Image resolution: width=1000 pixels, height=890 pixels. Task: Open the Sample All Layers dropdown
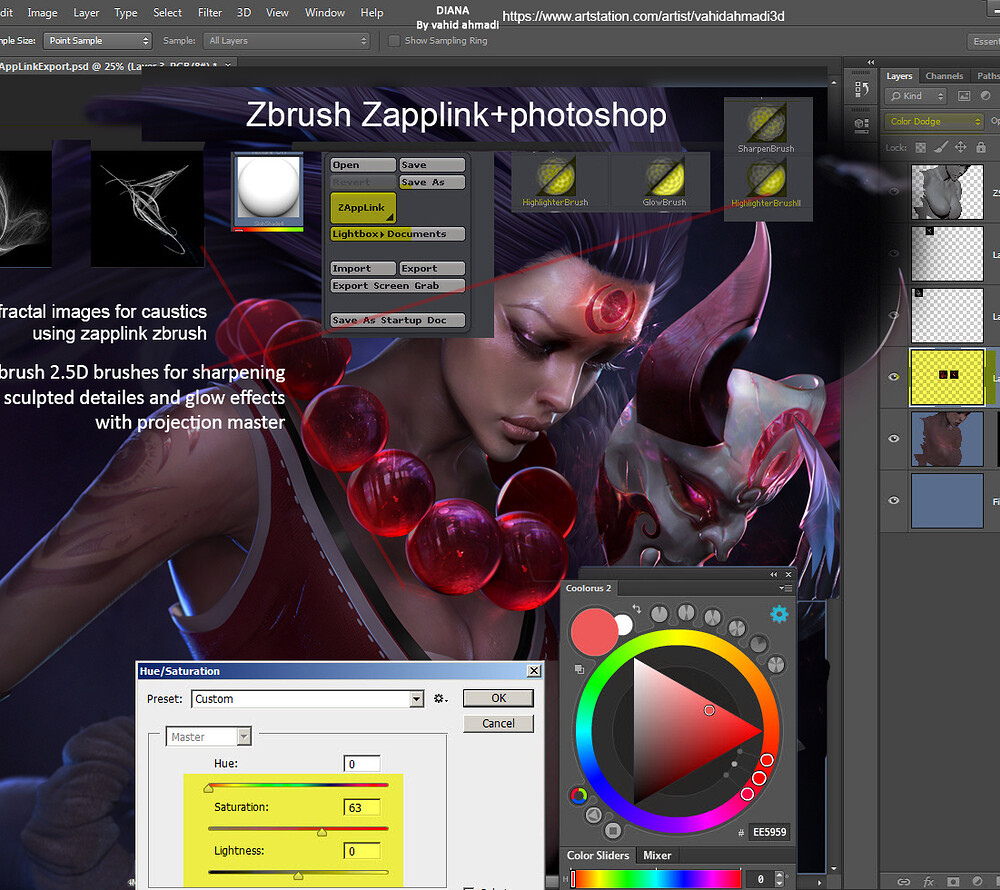(x=287, y=41)
